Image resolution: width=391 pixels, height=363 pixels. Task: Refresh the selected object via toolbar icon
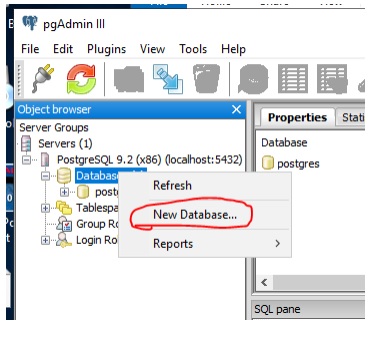pyautogui.click(x=81, y=79)
